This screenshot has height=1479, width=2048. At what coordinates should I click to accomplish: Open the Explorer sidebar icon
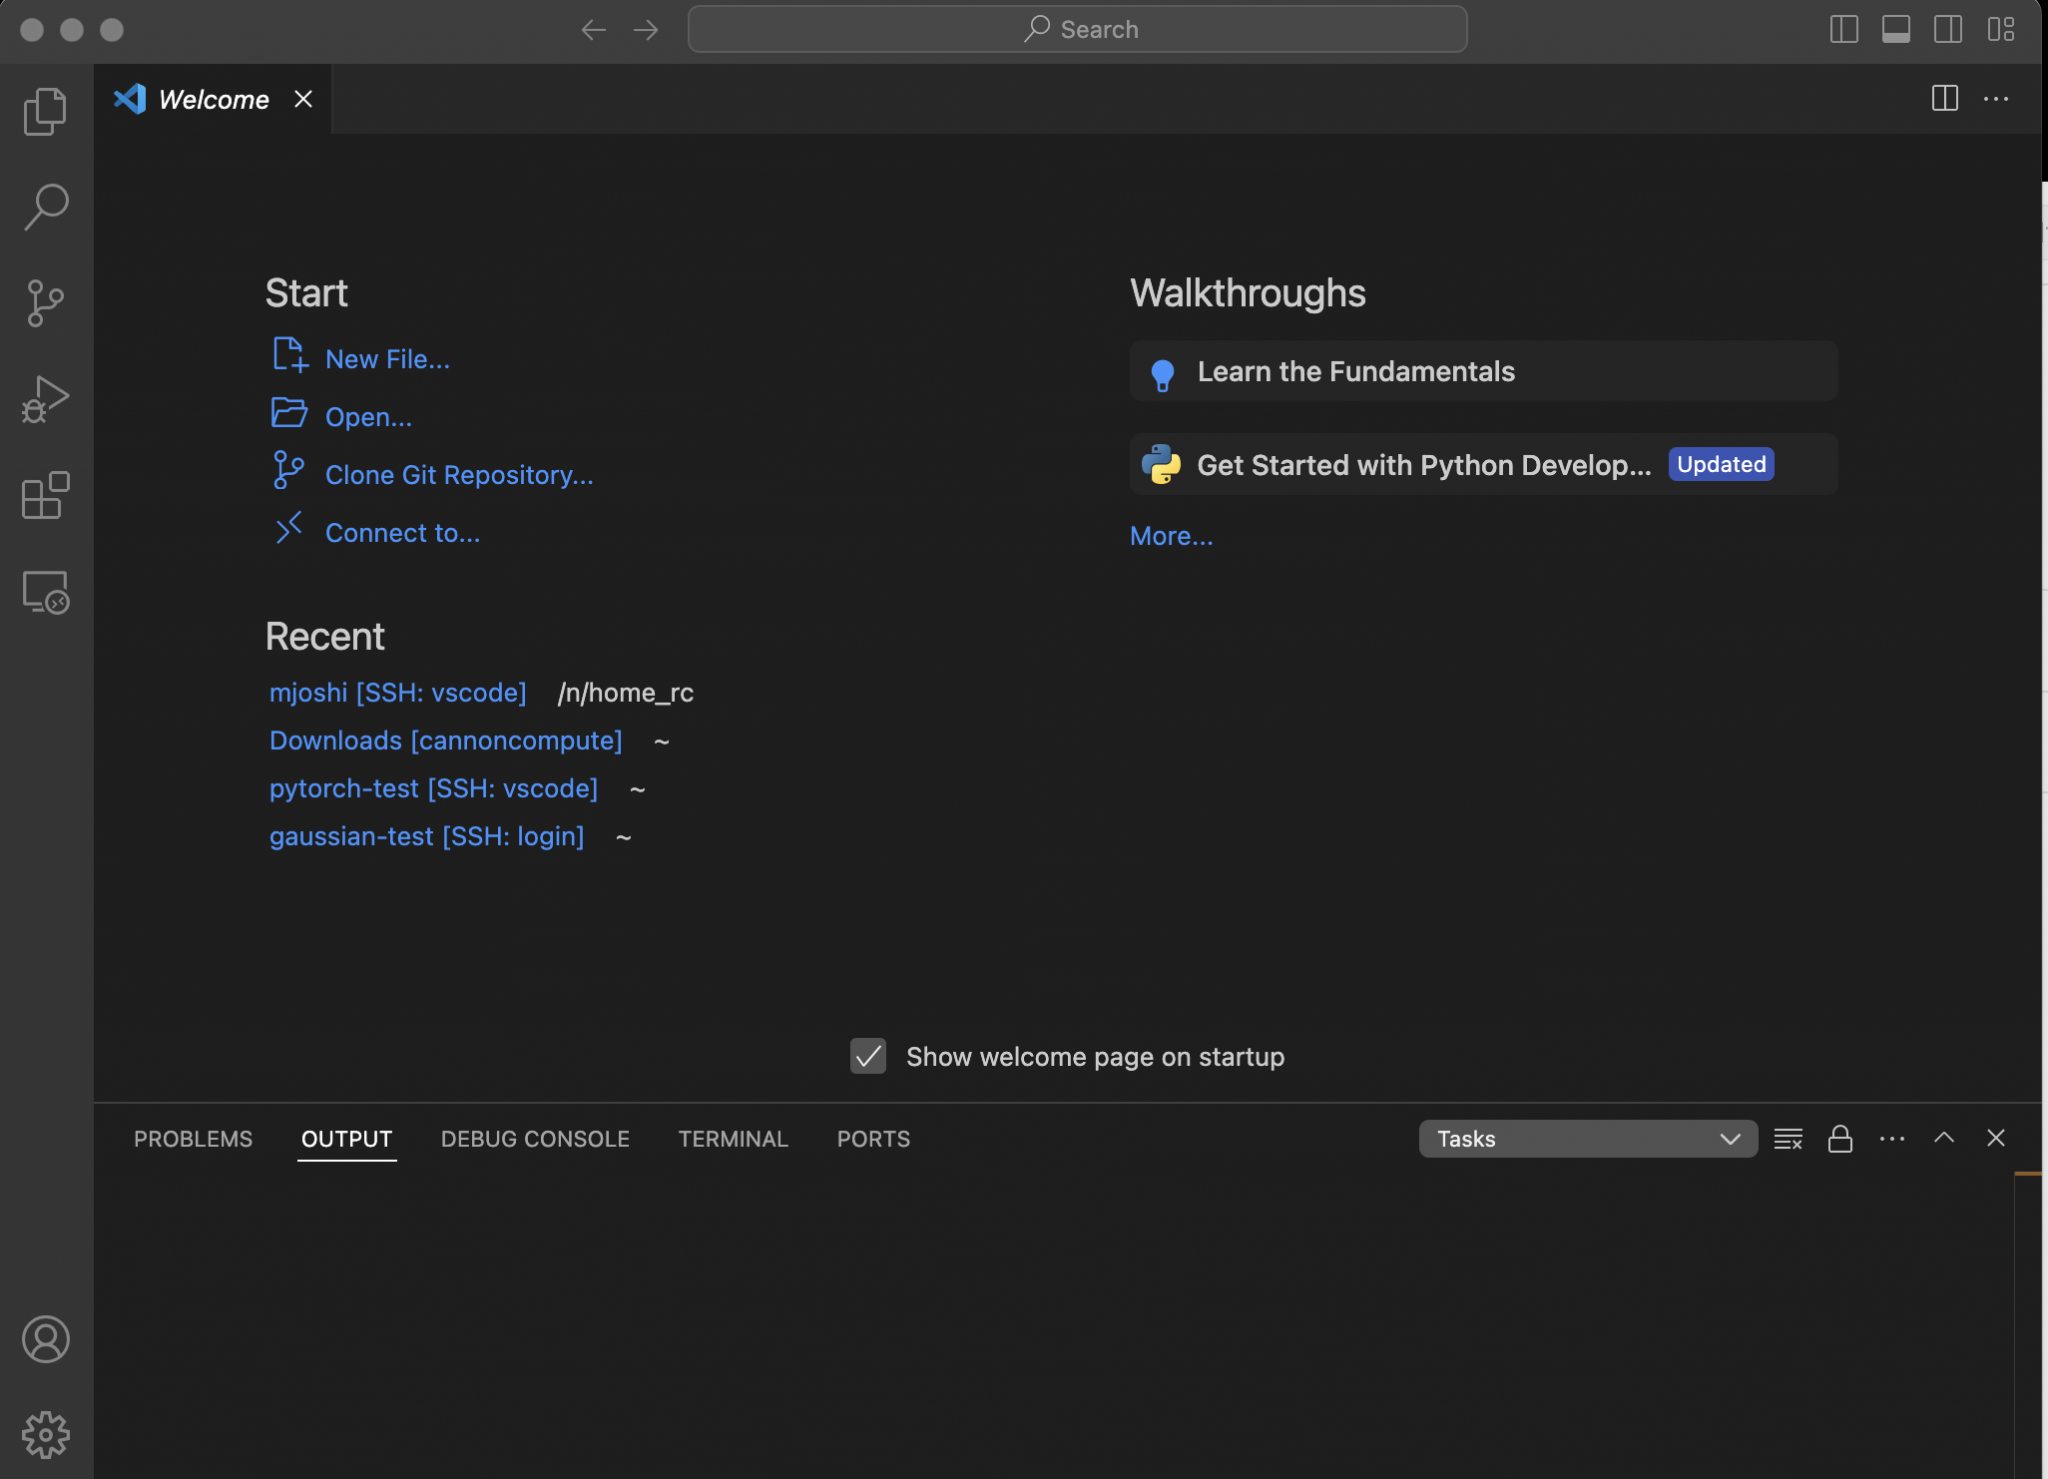click(x=44, y=110)
